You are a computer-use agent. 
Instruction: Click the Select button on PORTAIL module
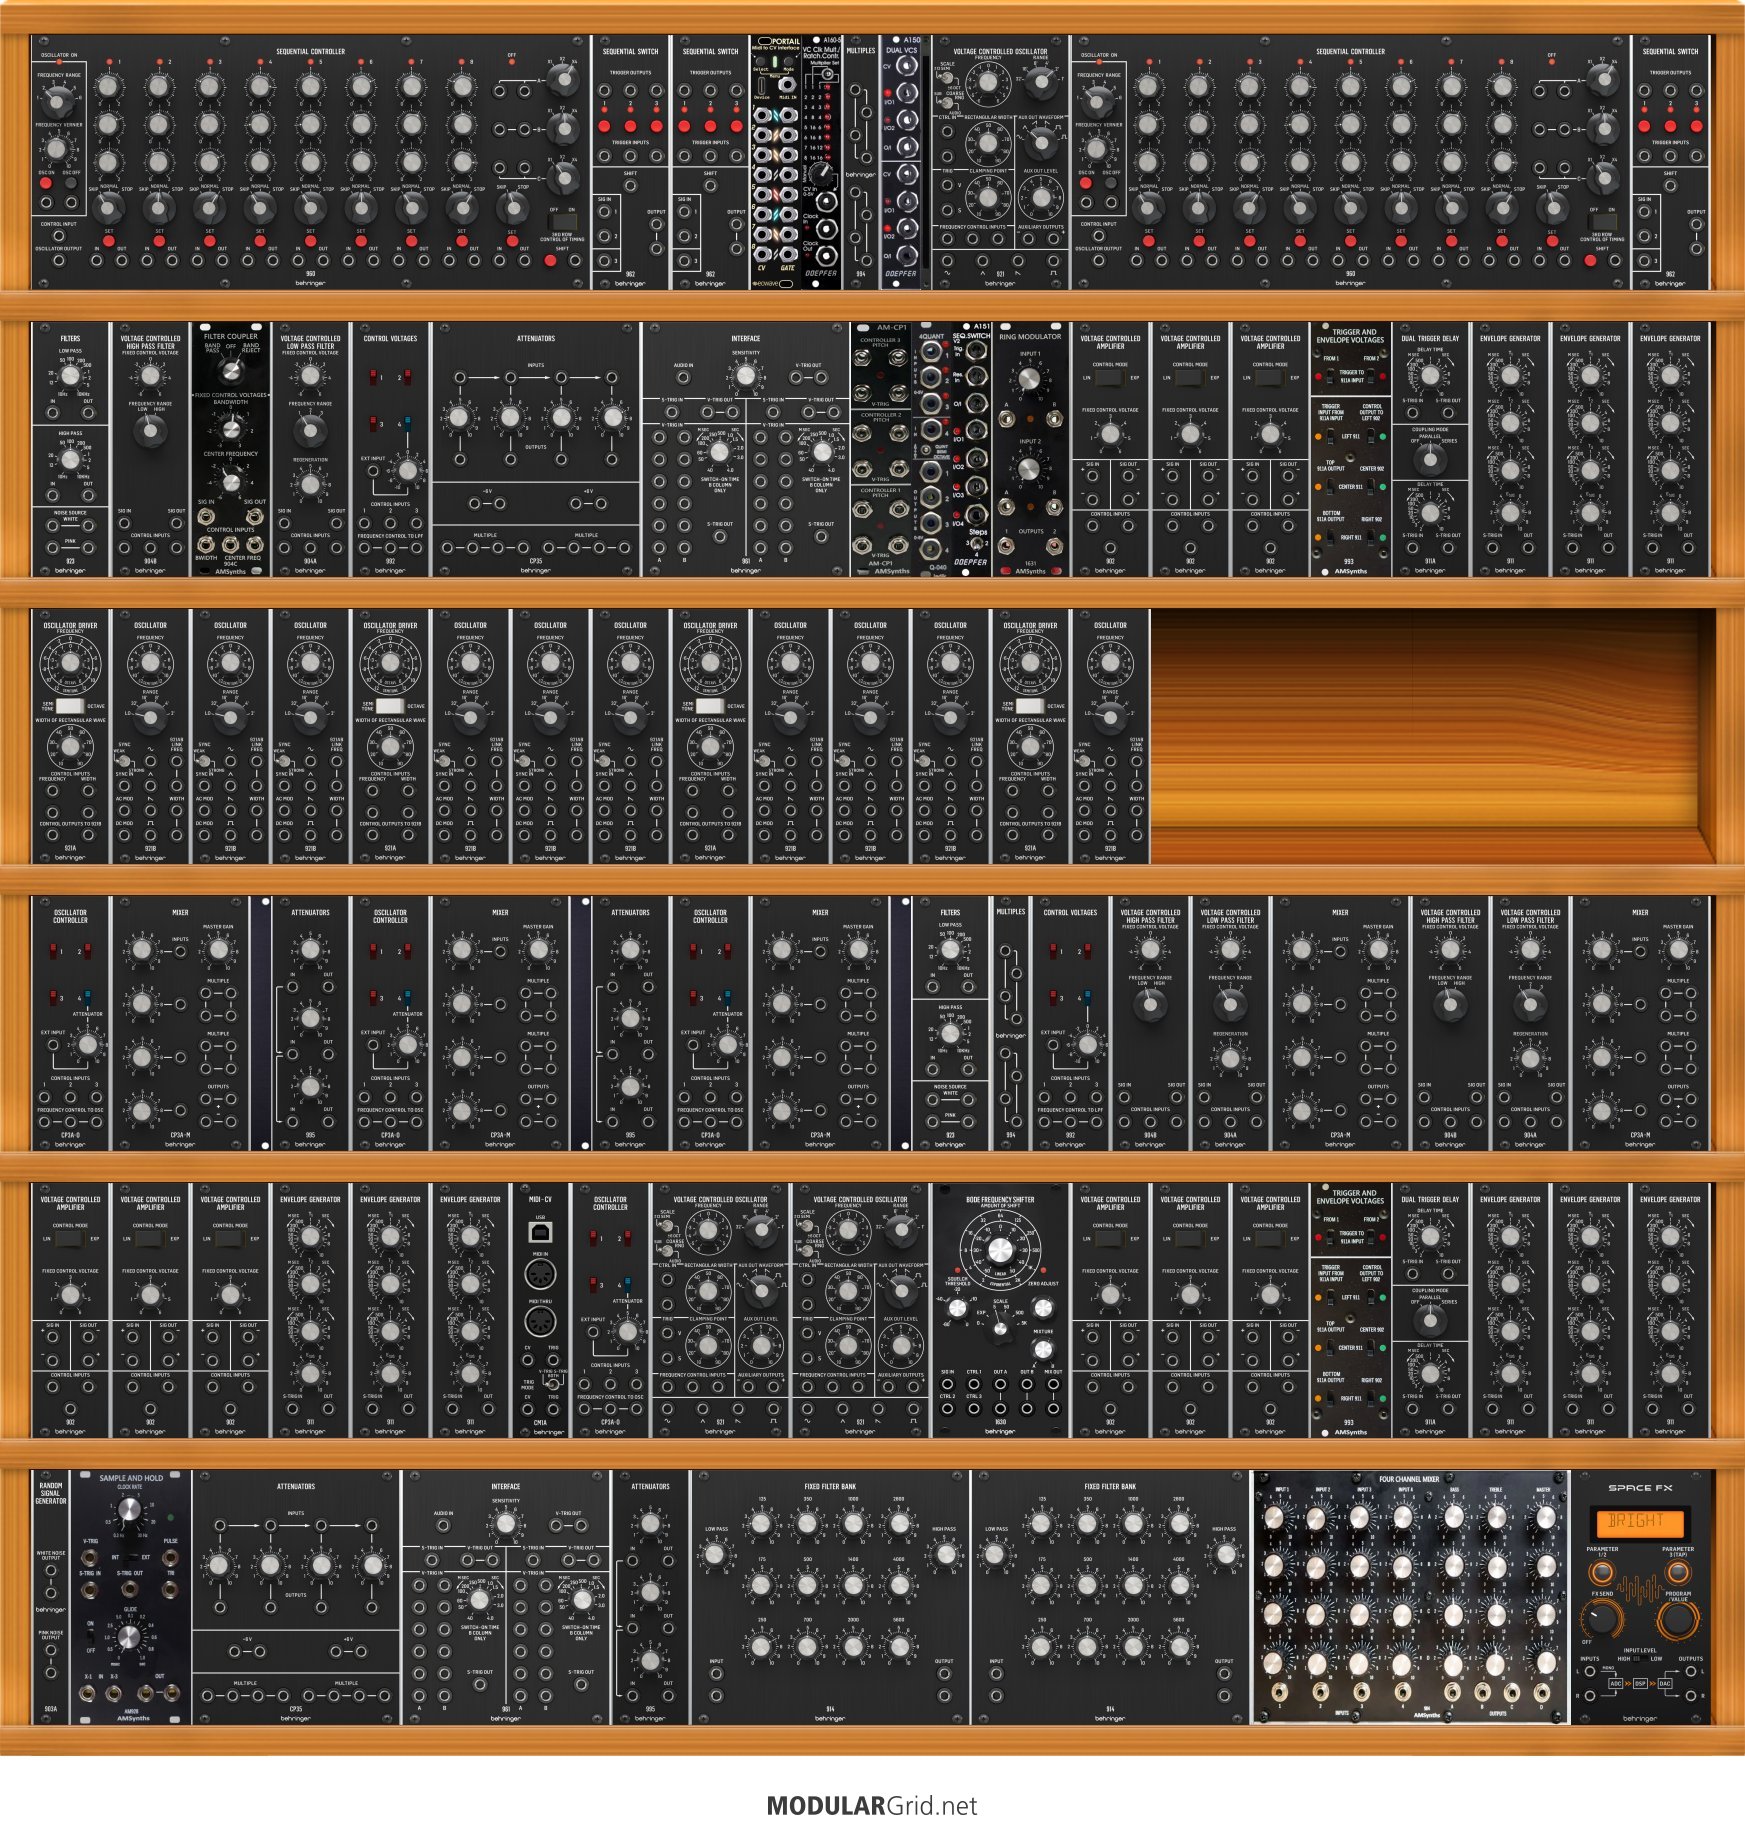click(x=761, y=62)
